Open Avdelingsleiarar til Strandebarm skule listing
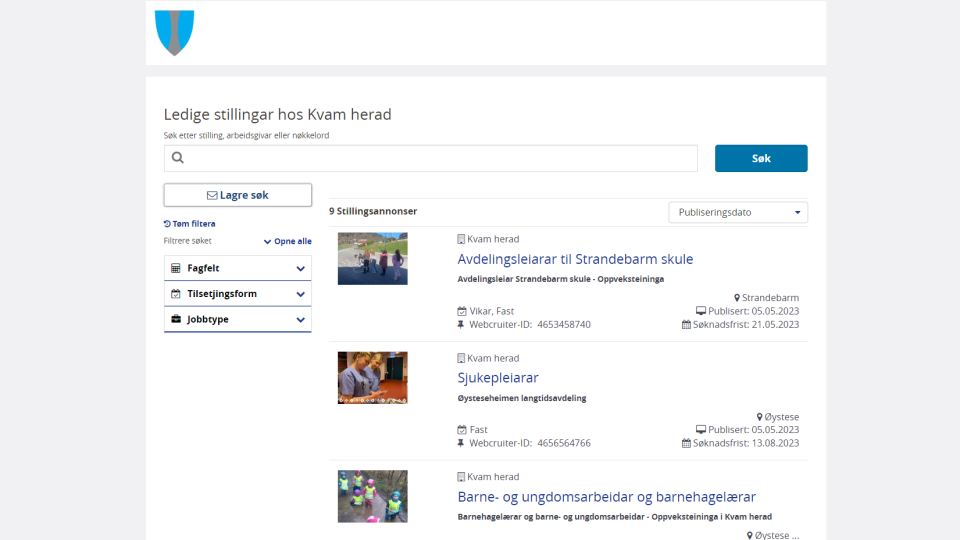The width and height of the screenshot is (960, 540). point(575,259)
